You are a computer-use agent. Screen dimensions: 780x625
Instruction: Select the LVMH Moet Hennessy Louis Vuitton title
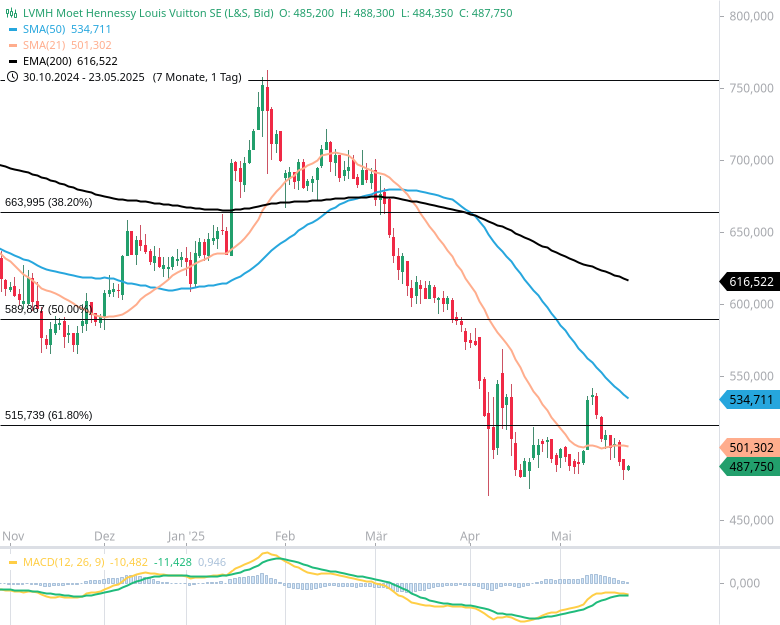tap(148, 13)
